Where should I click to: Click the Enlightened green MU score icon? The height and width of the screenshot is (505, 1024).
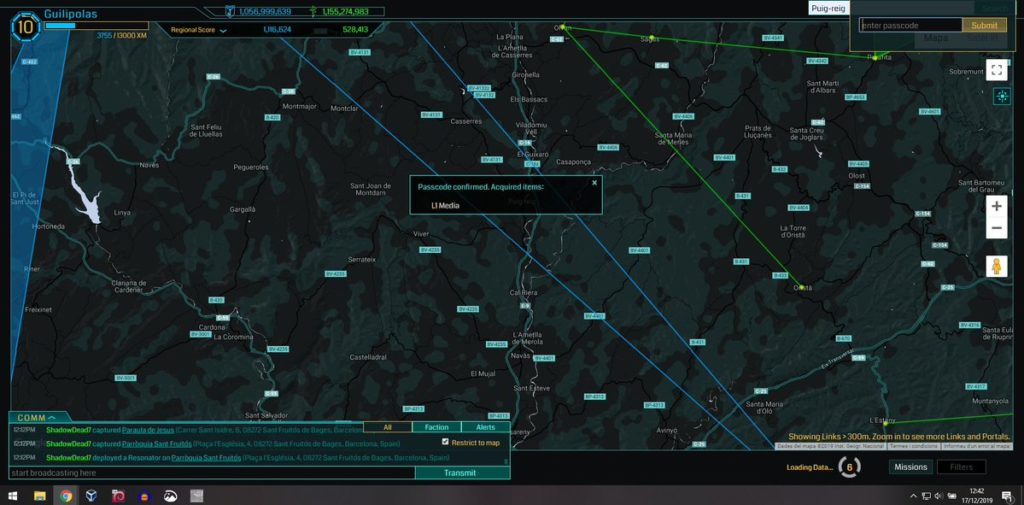(x=312, y=11)
